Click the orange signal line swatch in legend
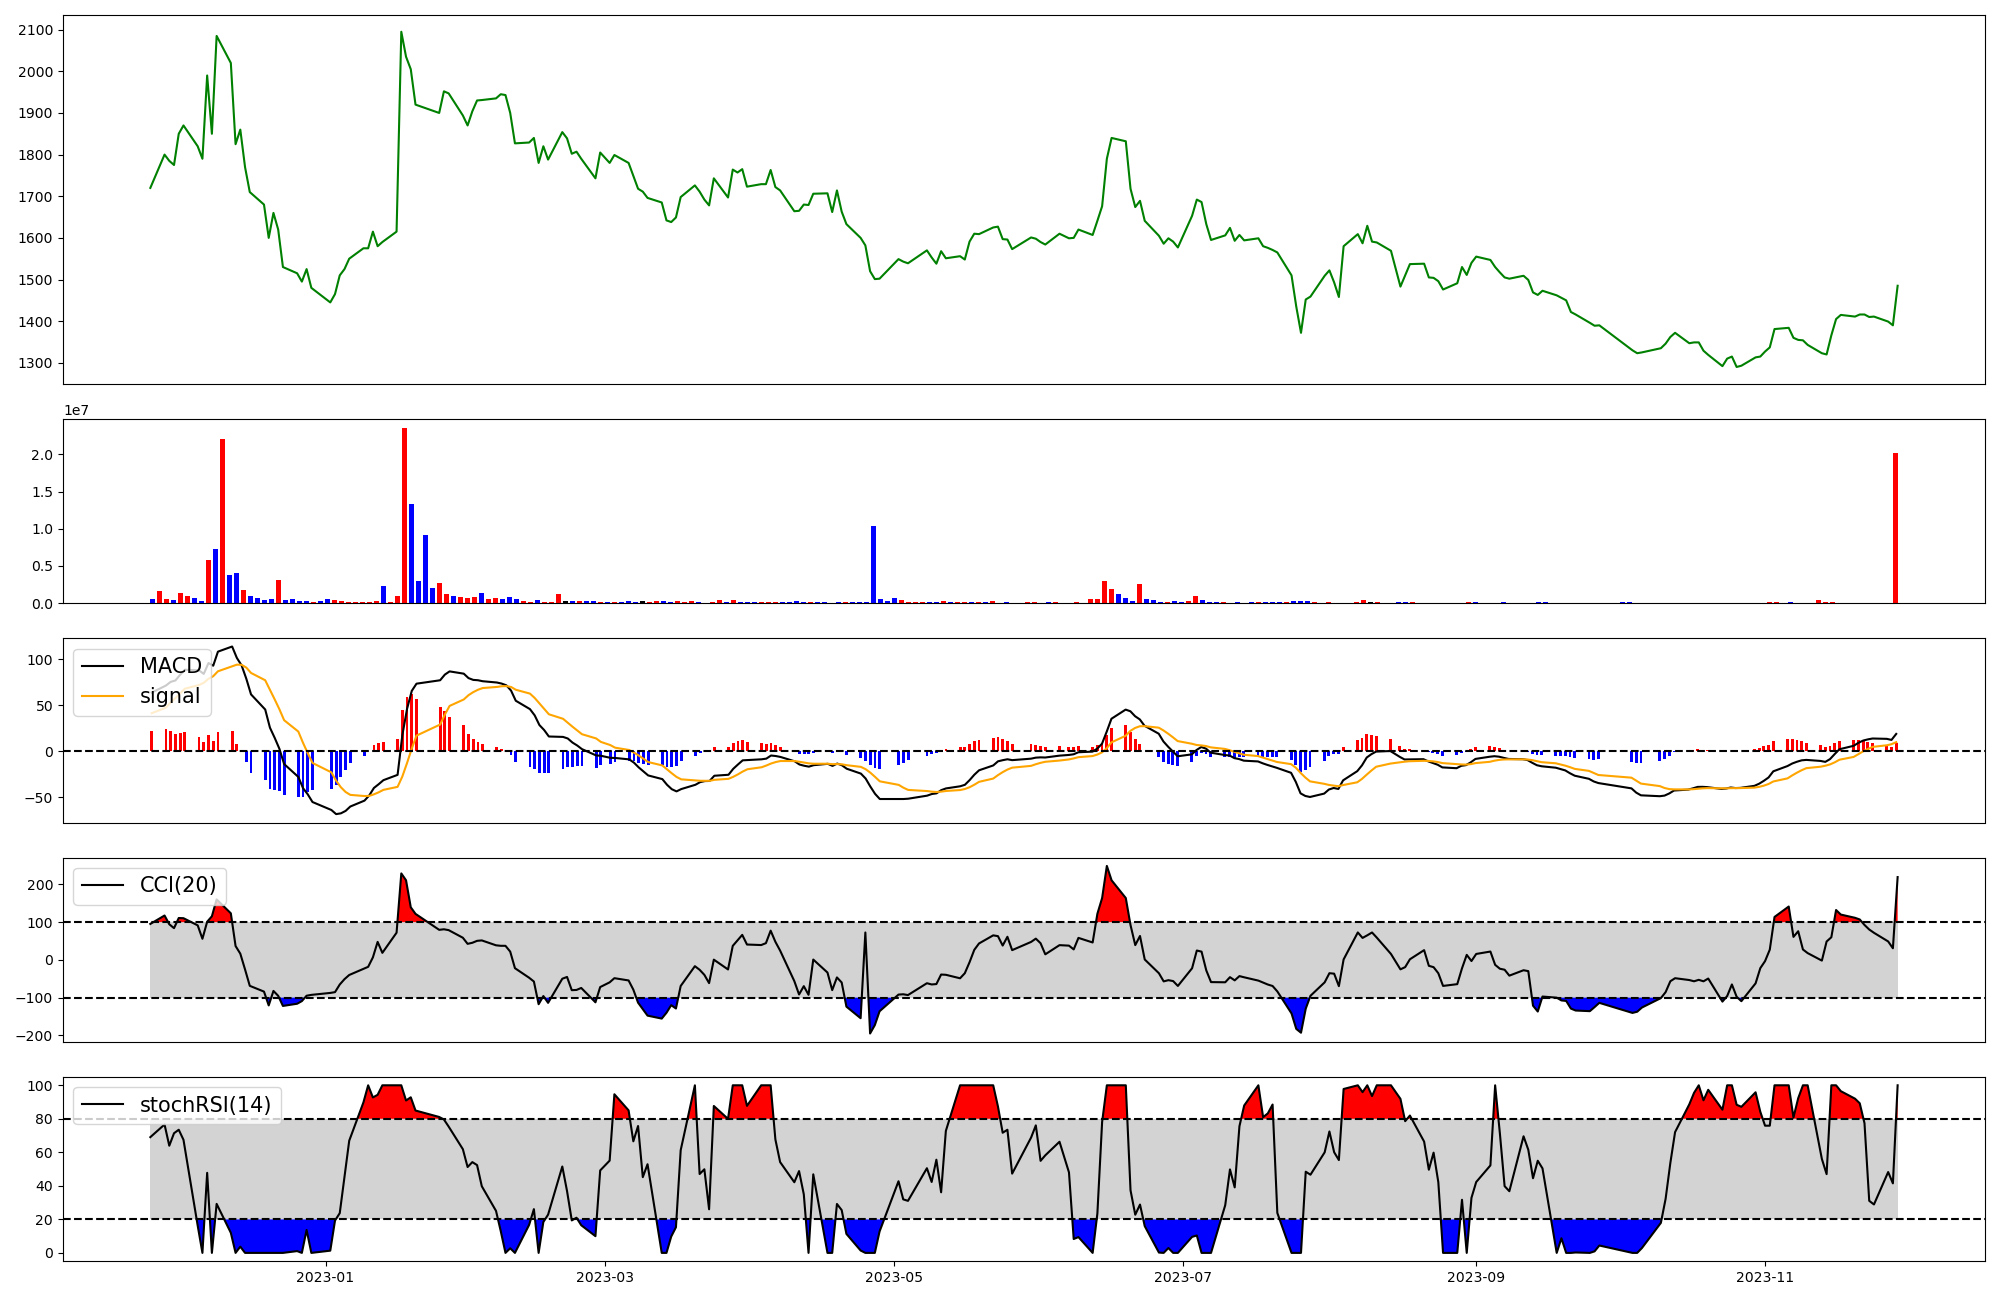Viewport: 2000px width, 1300px height. pyautogui.click(x=102, y=696)
